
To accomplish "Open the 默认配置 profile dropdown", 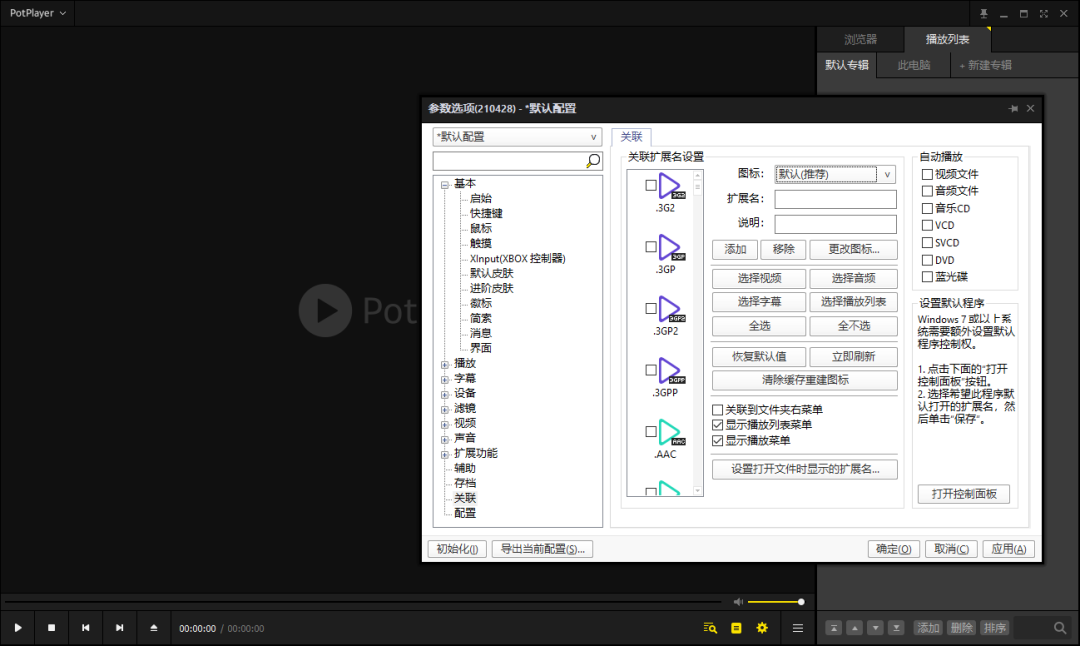I will click(517, 137).
